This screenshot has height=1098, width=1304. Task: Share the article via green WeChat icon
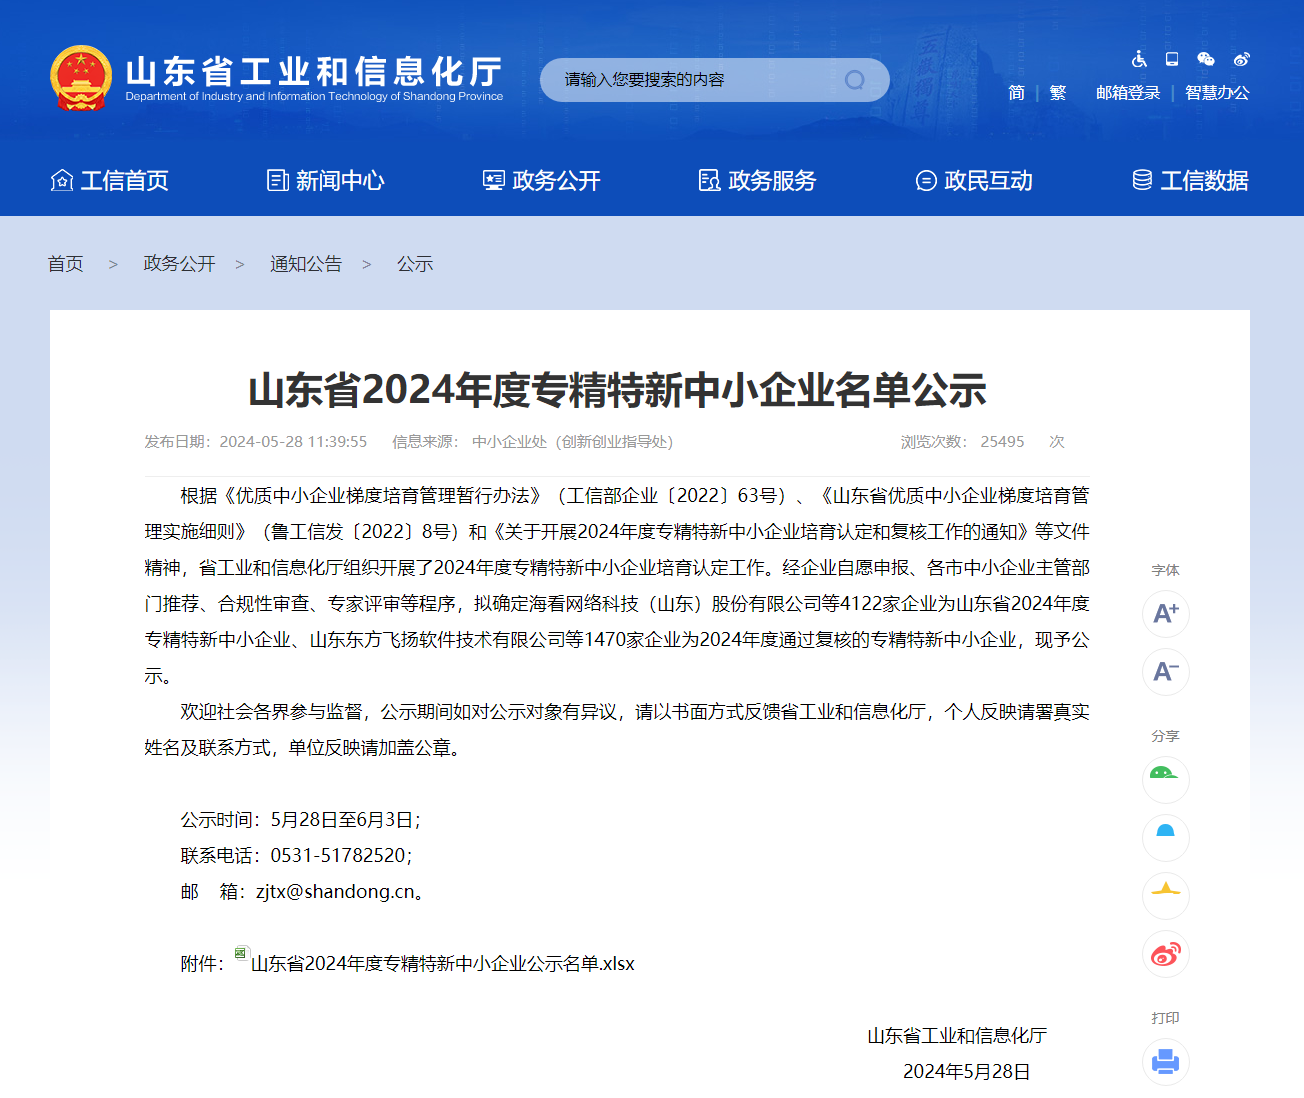[x=1165, y=779]
